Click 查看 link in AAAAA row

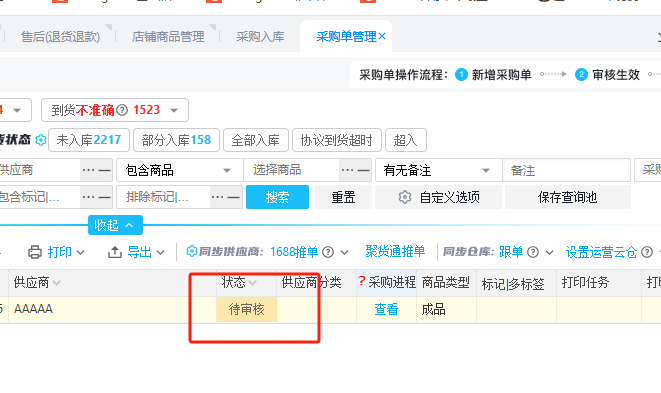(x=386, y=310)
